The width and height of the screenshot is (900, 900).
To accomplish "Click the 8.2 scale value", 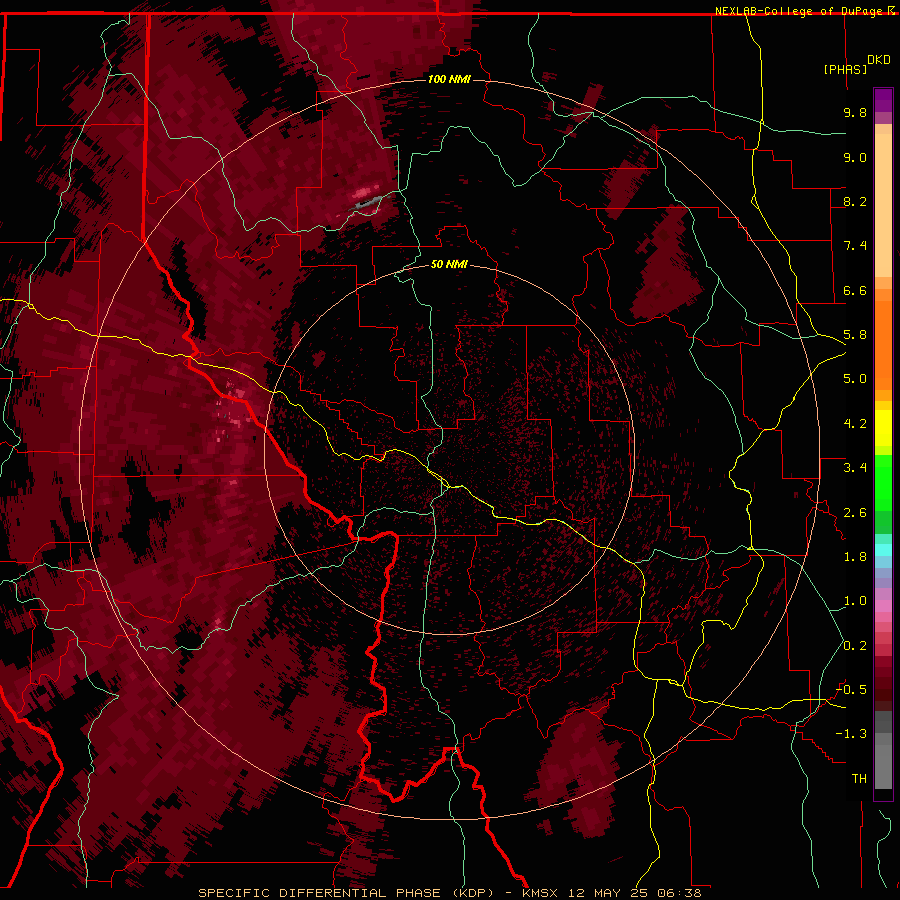I will coord(855,201).
